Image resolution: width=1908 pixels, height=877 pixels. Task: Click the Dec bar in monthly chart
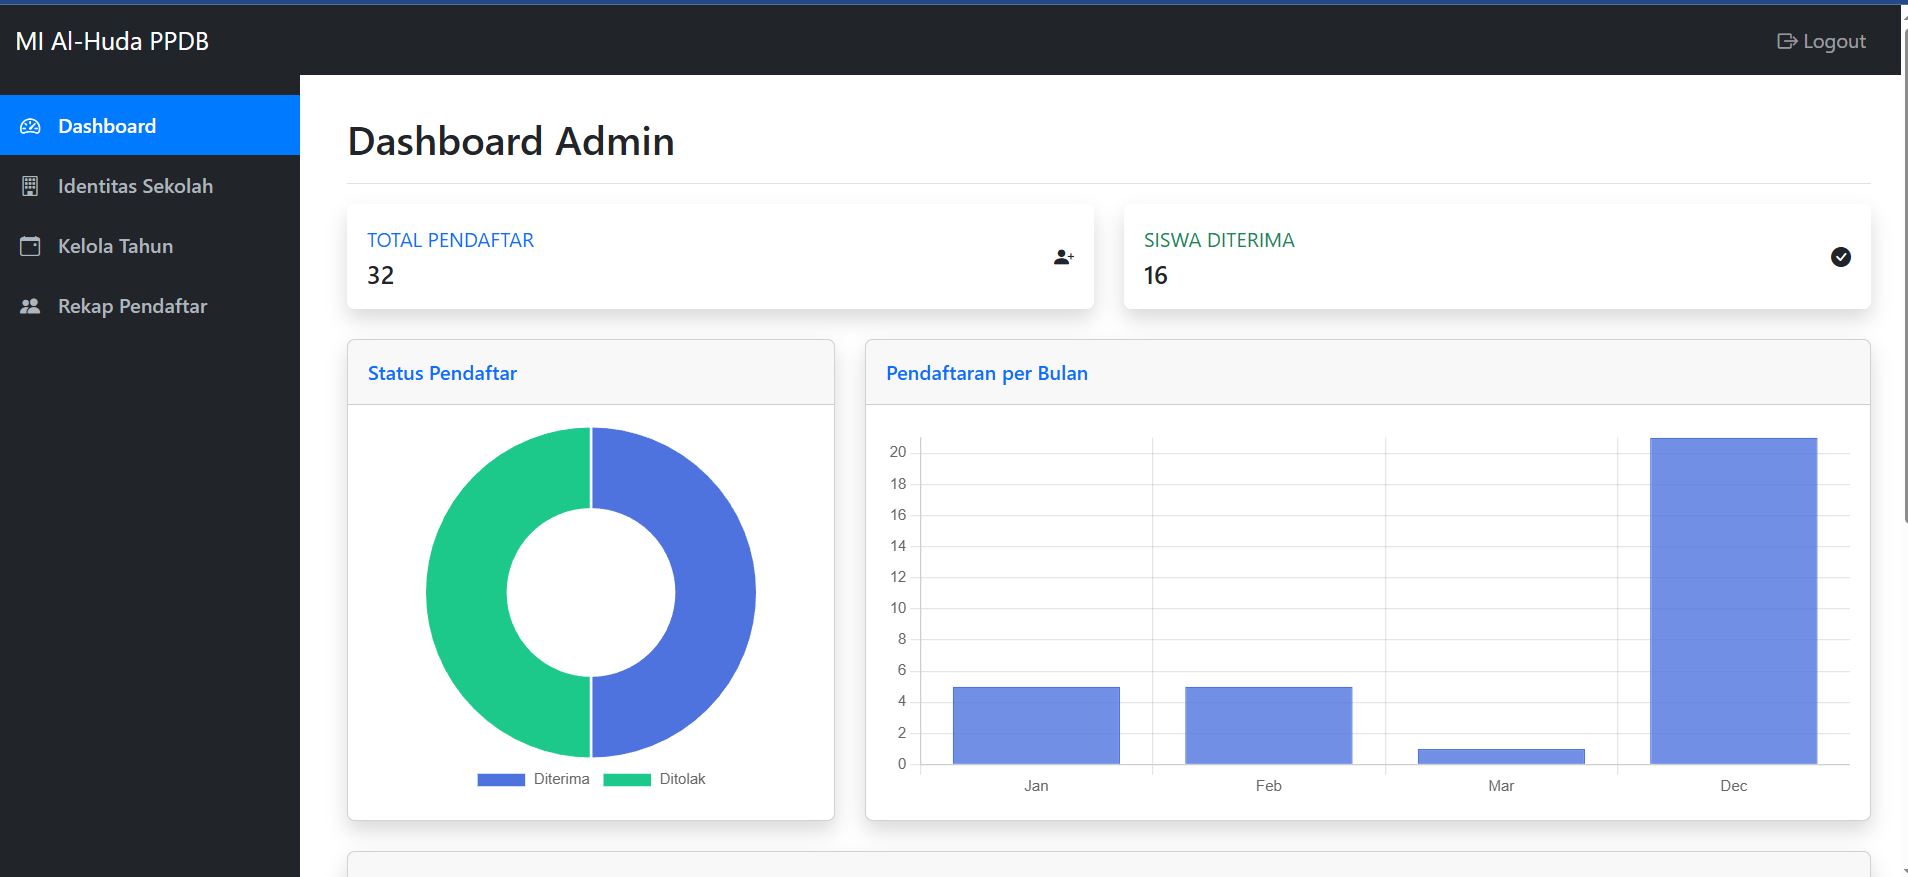click(1733, 600)
